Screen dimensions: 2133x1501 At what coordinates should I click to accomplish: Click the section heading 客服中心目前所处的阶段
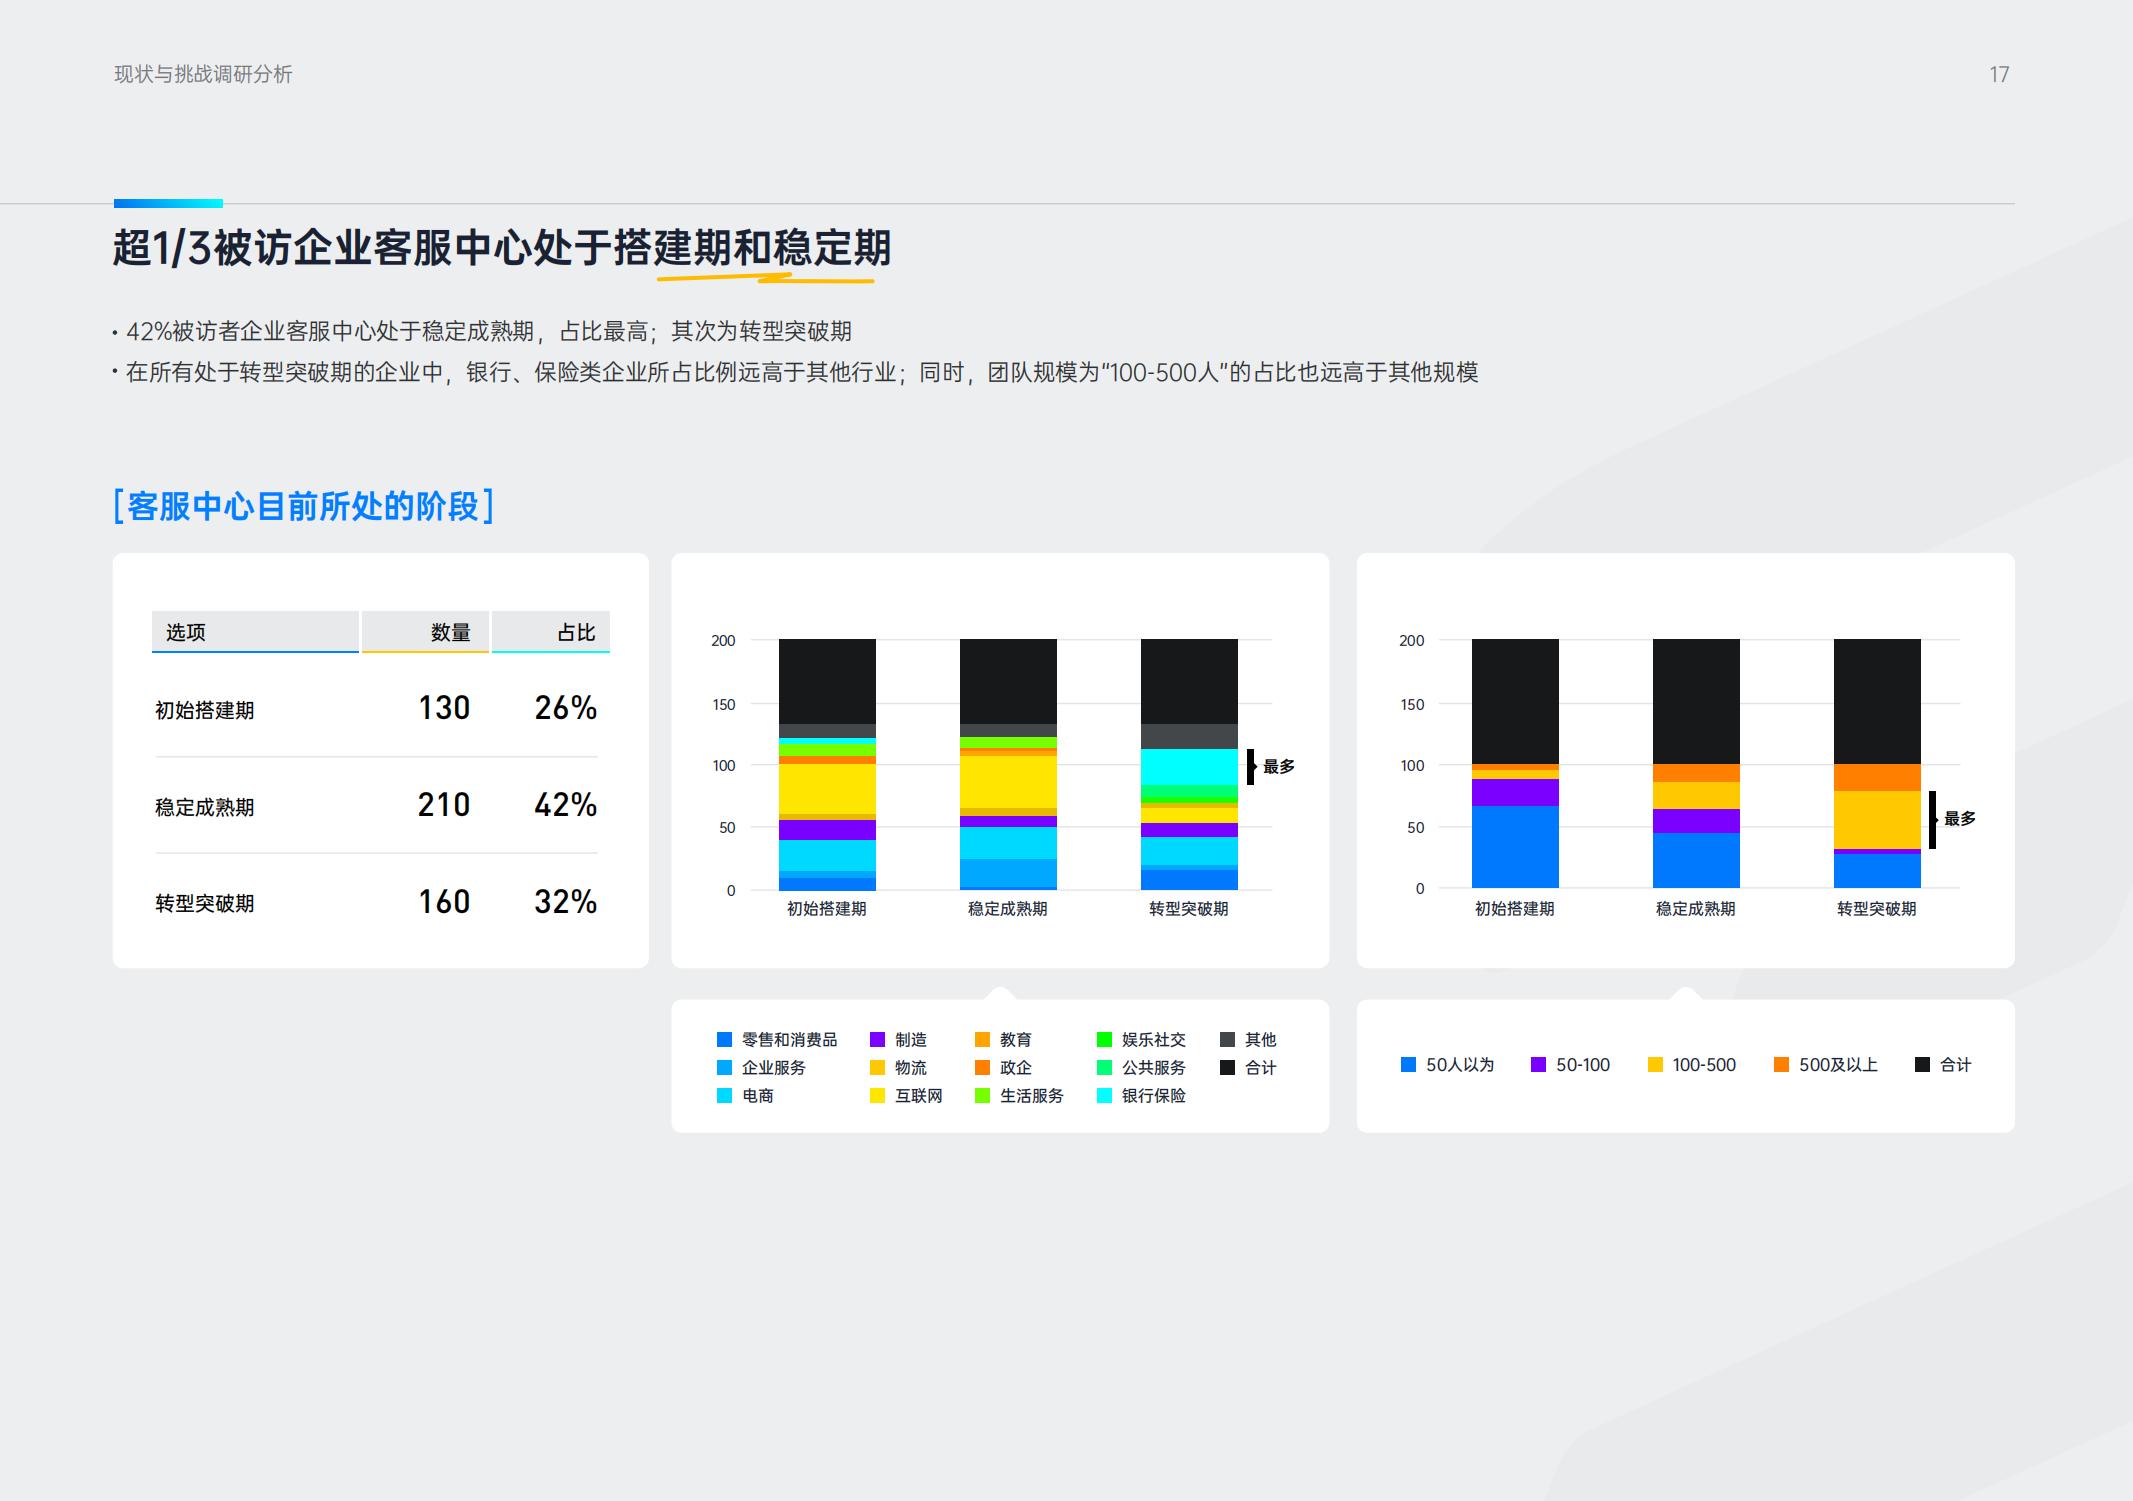[x=304, y=506]
